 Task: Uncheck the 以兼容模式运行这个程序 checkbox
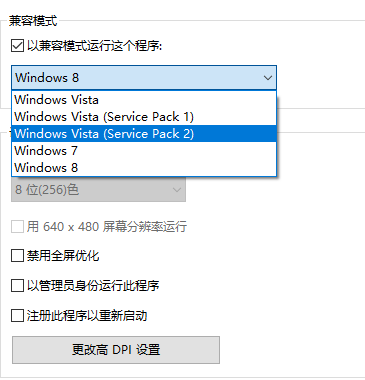pyautogui.click(x=17, y=46)
